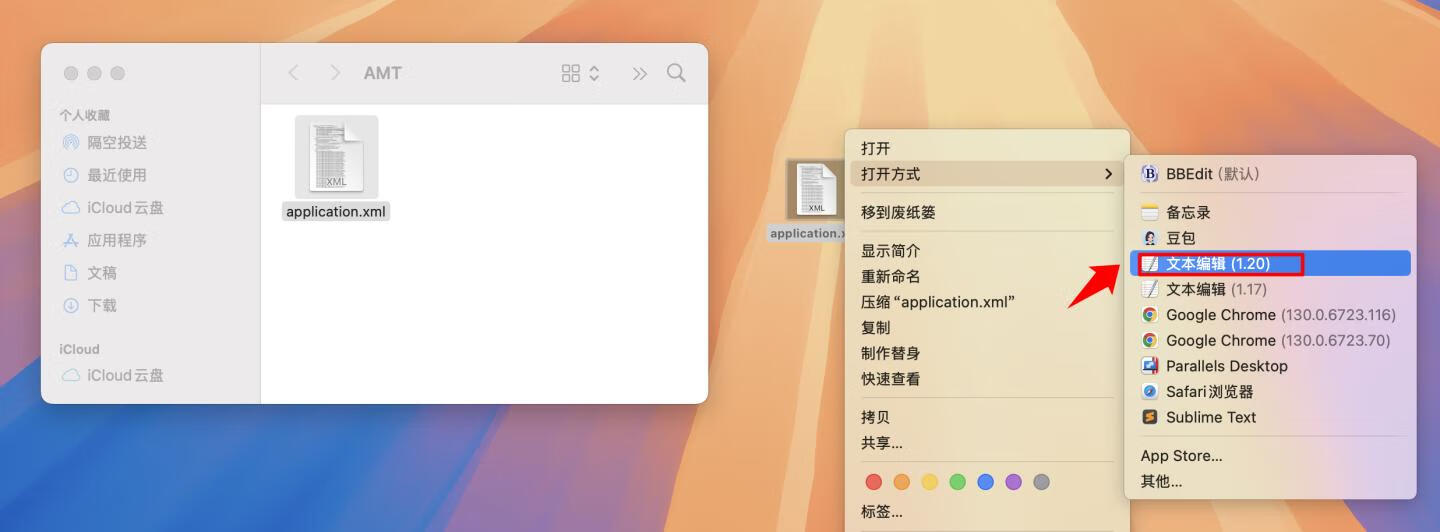Click 重新命名 in context menu

[x=890, y=276]
